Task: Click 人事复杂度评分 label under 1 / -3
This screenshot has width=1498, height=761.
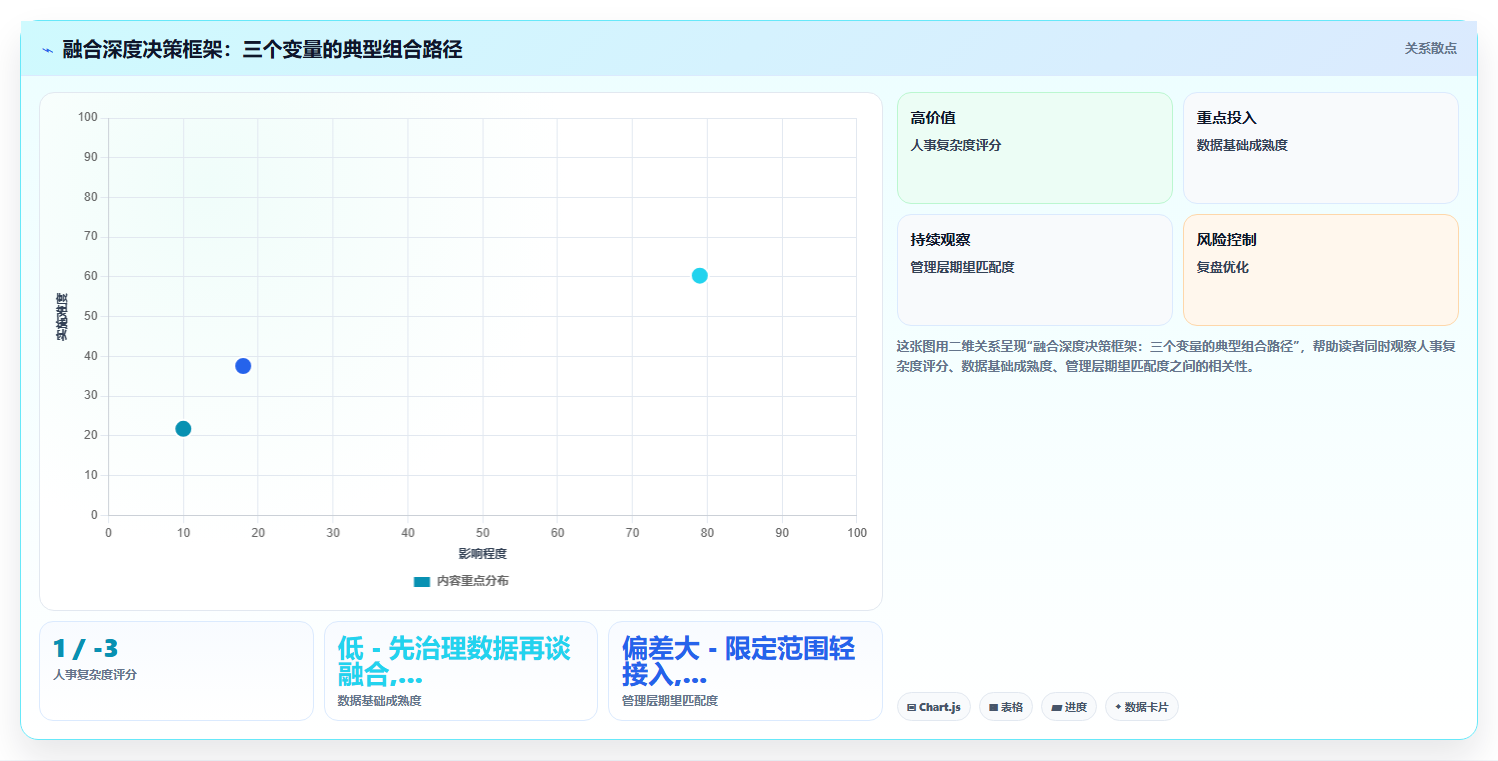Action: 95,675
